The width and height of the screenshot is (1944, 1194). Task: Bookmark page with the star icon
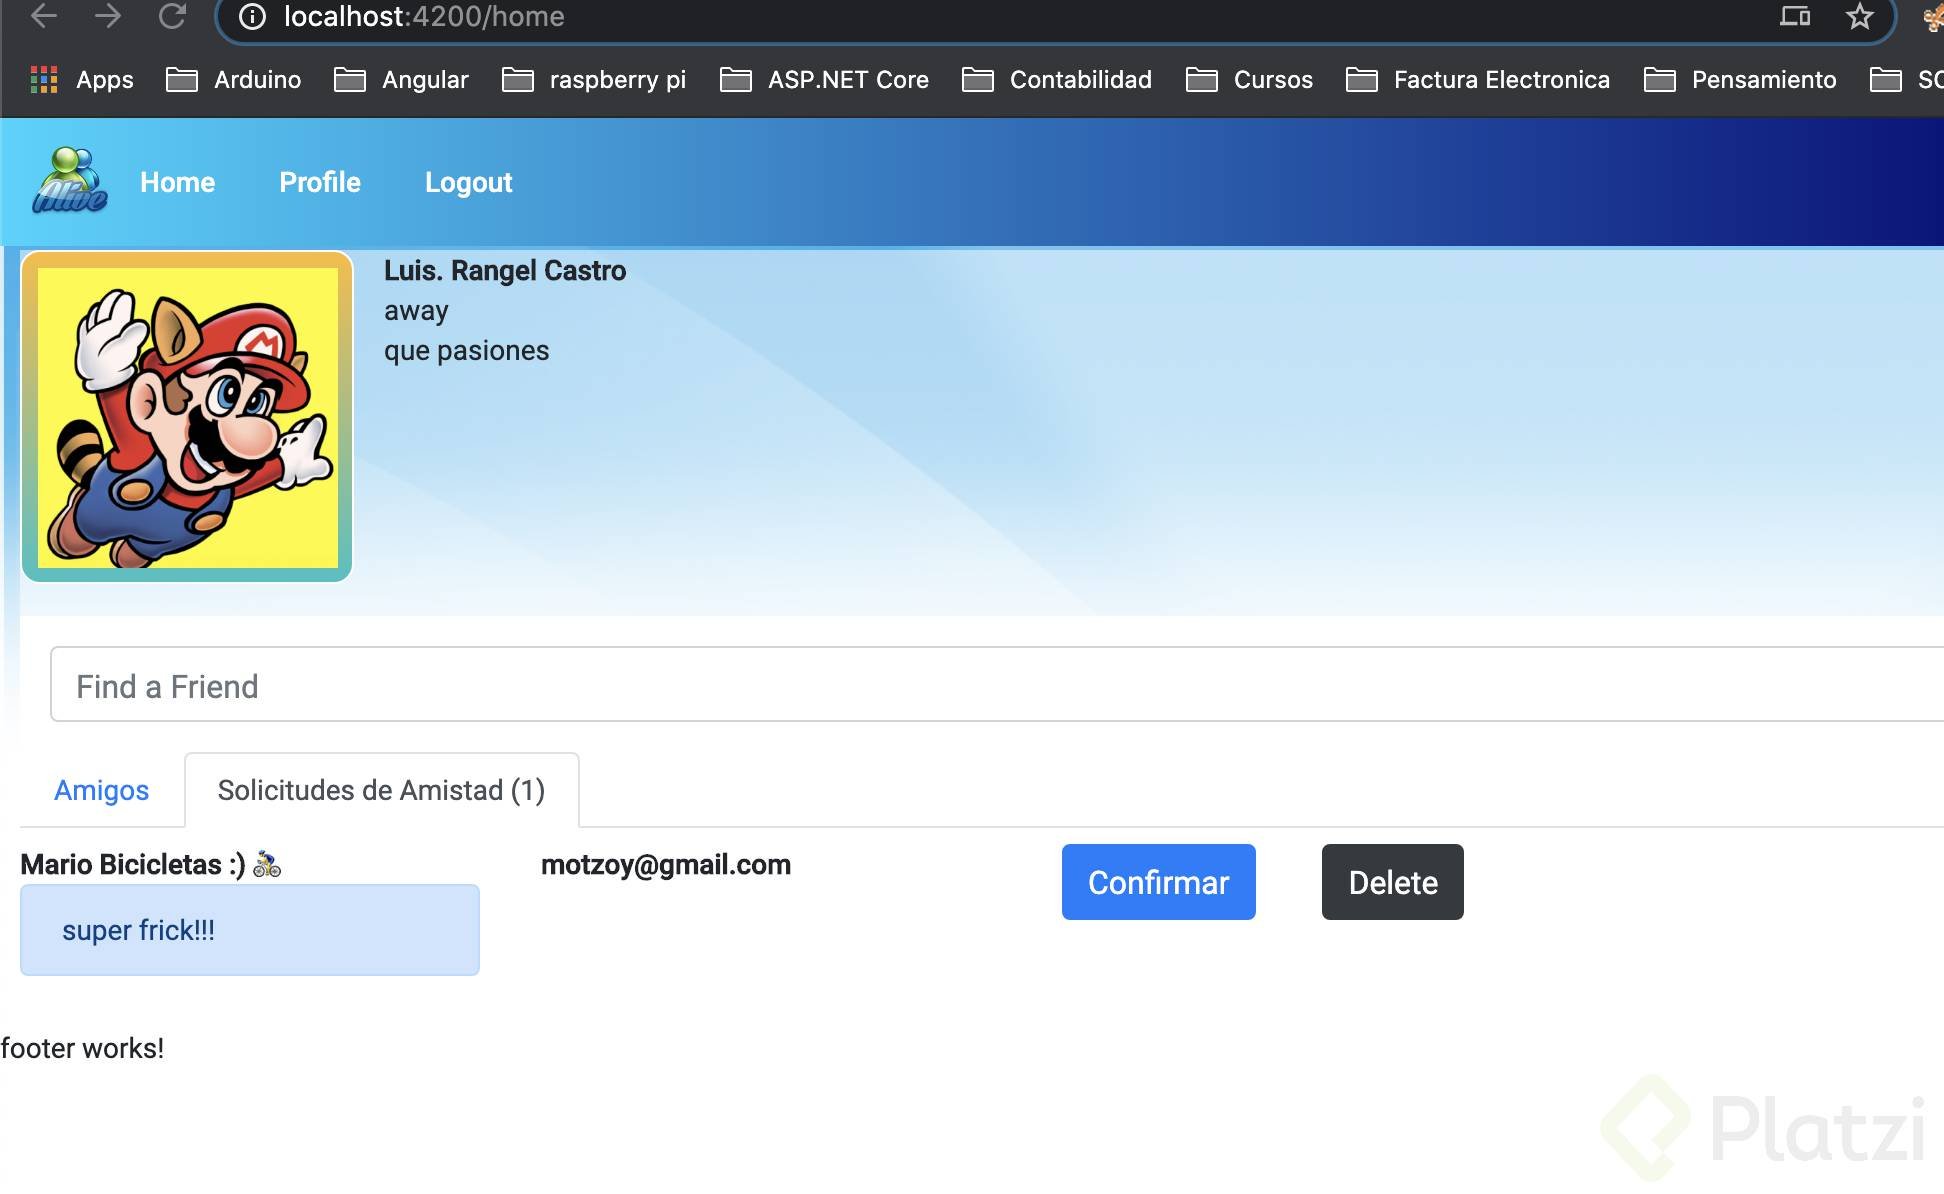(x=1859, y=17)
